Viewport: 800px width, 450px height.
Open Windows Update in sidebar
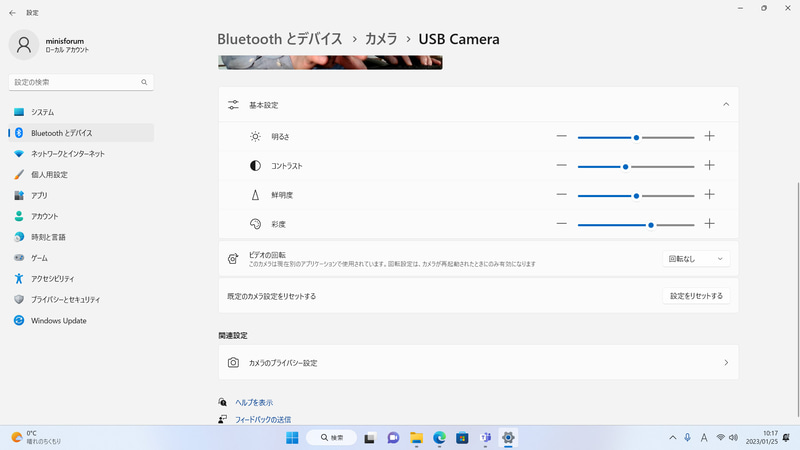click(x=81, y=320)
